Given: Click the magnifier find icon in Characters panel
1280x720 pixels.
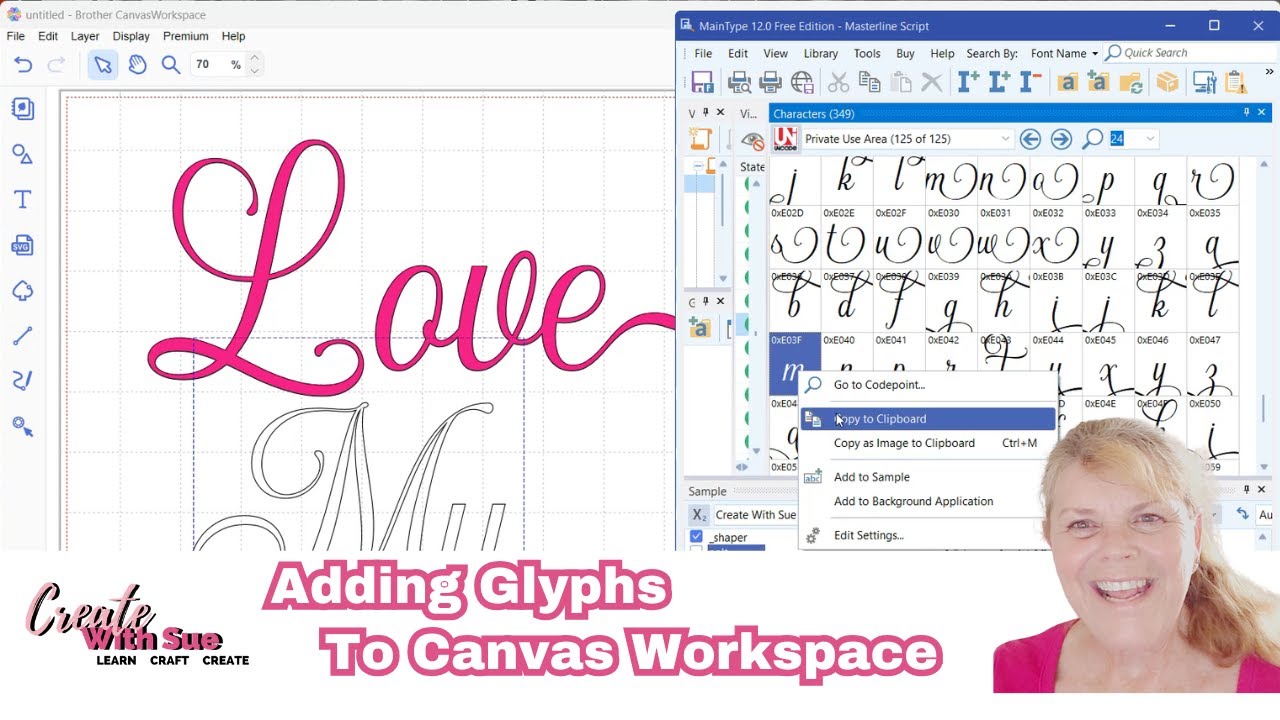Looking at the screenshot, I should 1092,139.
